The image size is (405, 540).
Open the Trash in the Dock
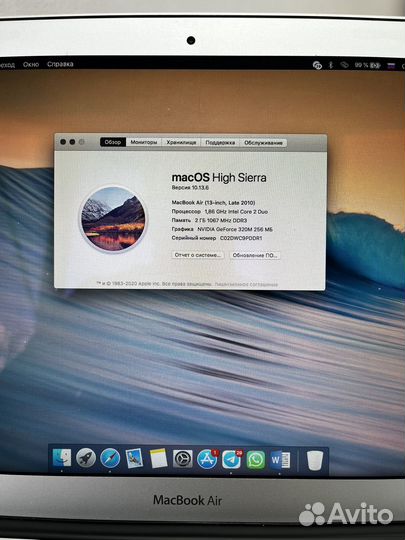pyautogui.click(x=315, y=460)
